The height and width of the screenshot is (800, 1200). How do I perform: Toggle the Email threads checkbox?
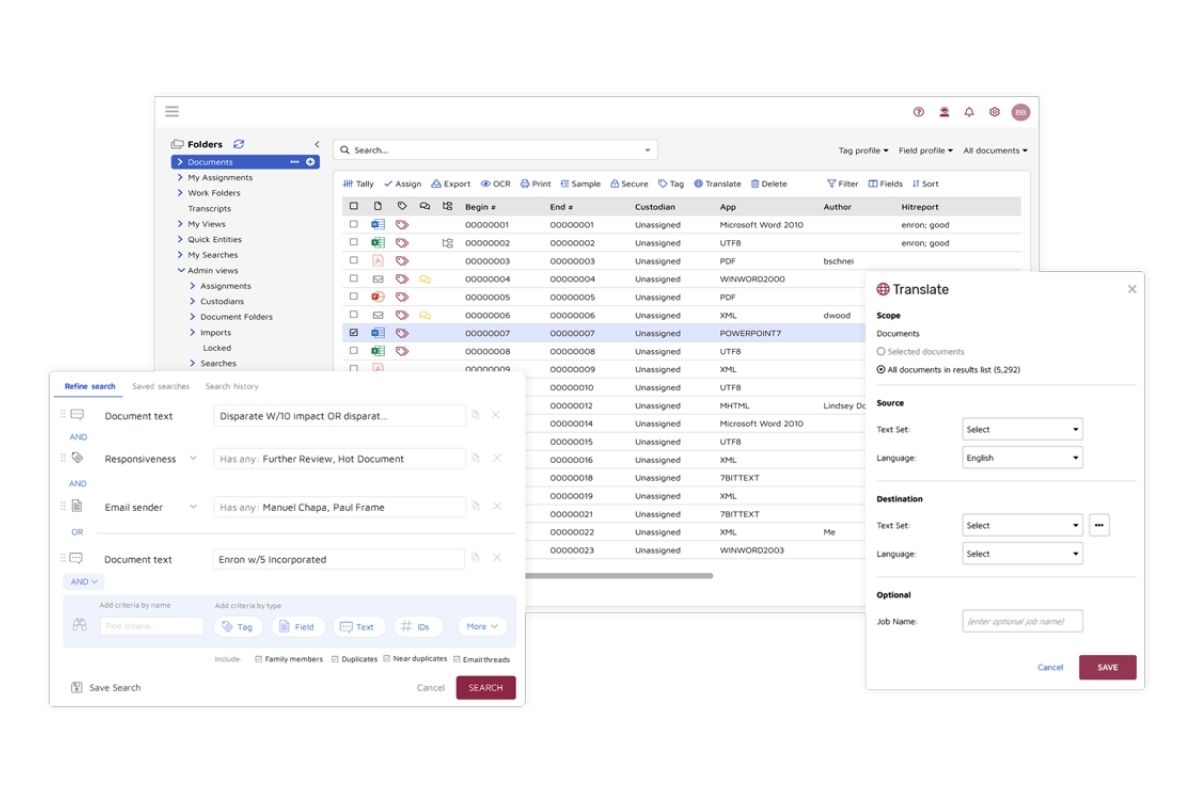[x=456, y=659]
